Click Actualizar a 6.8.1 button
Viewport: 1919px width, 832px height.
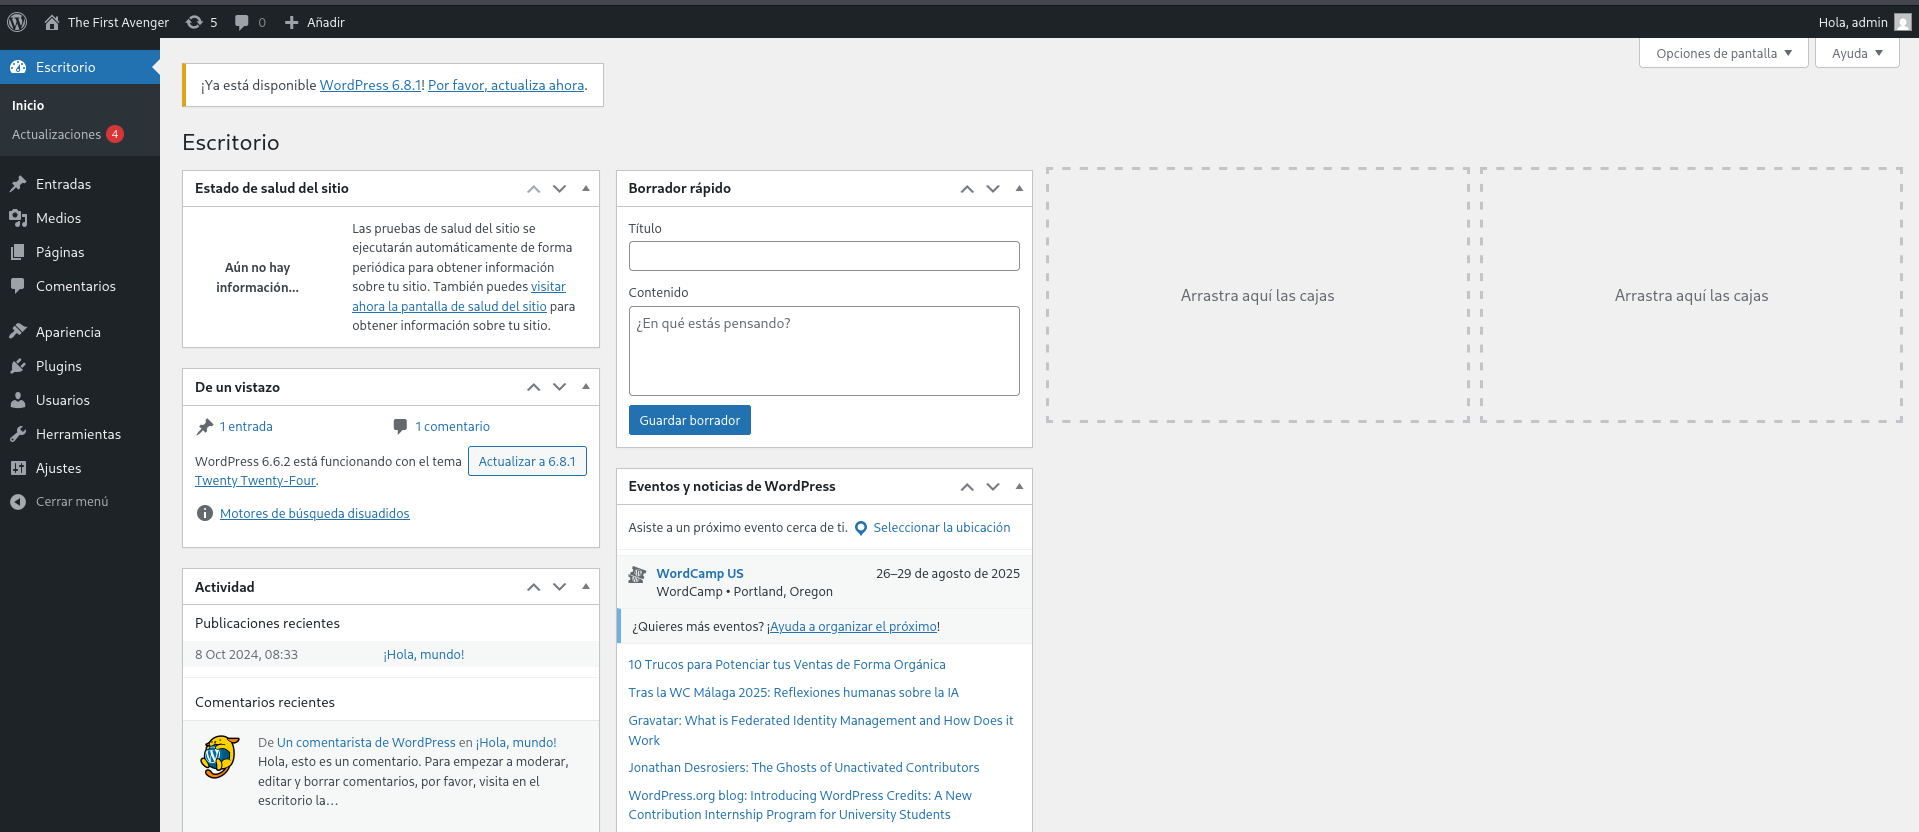527,461
